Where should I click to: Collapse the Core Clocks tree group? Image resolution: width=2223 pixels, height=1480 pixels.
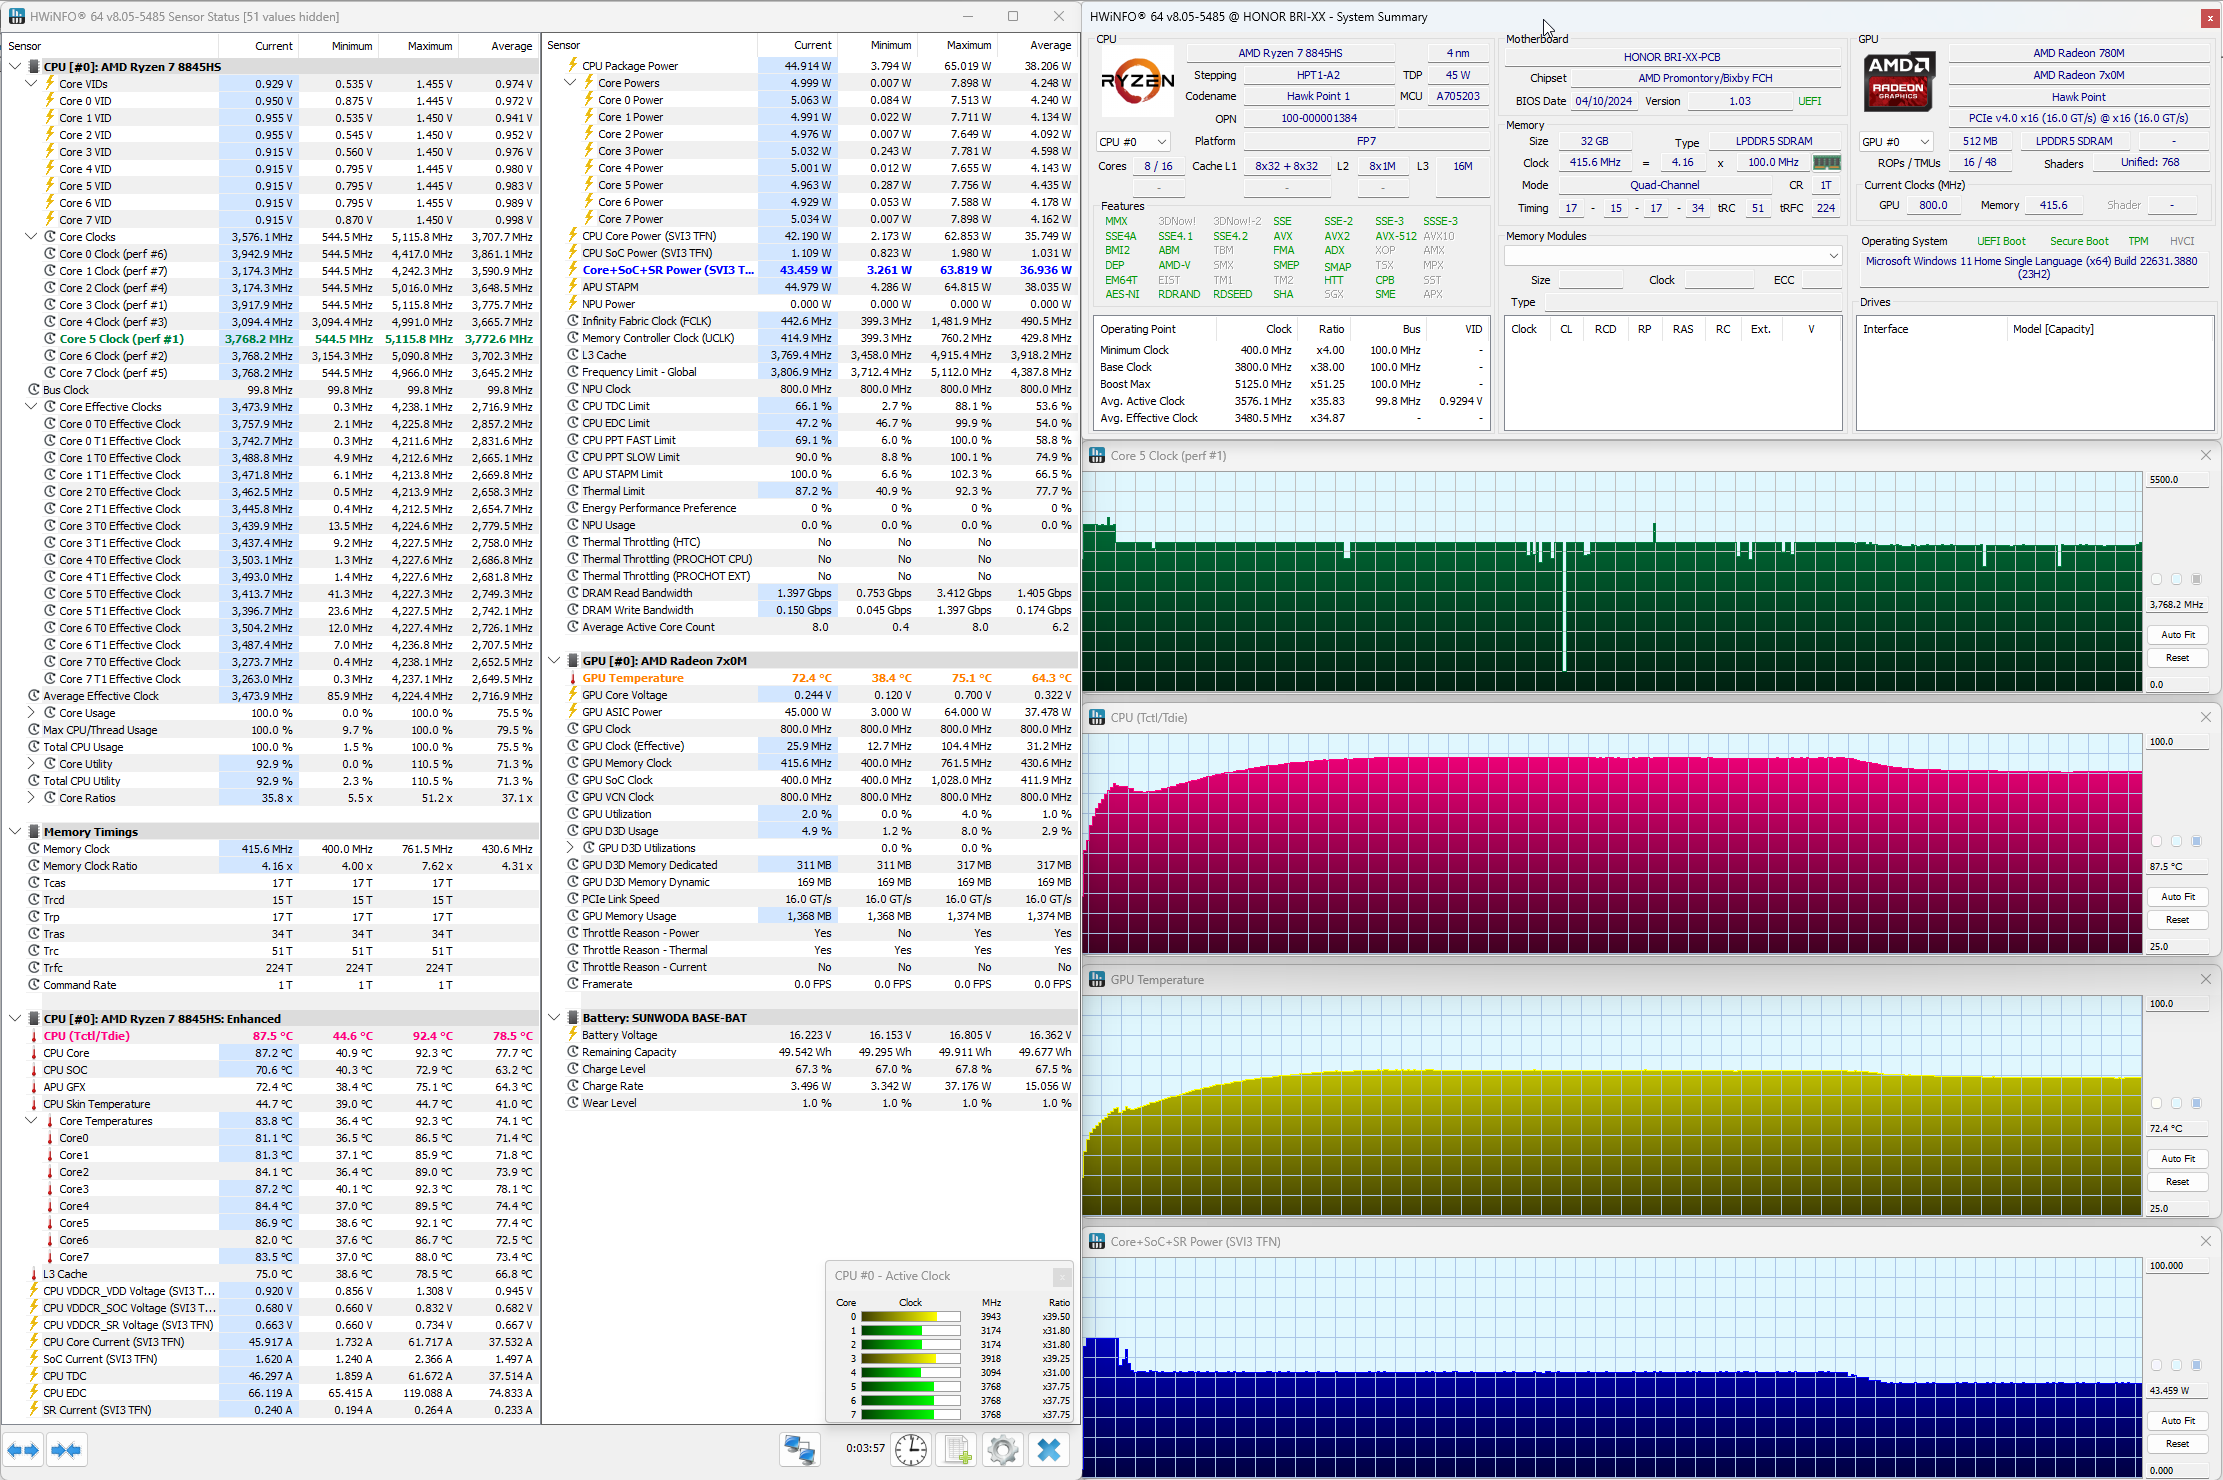[31, 237]
